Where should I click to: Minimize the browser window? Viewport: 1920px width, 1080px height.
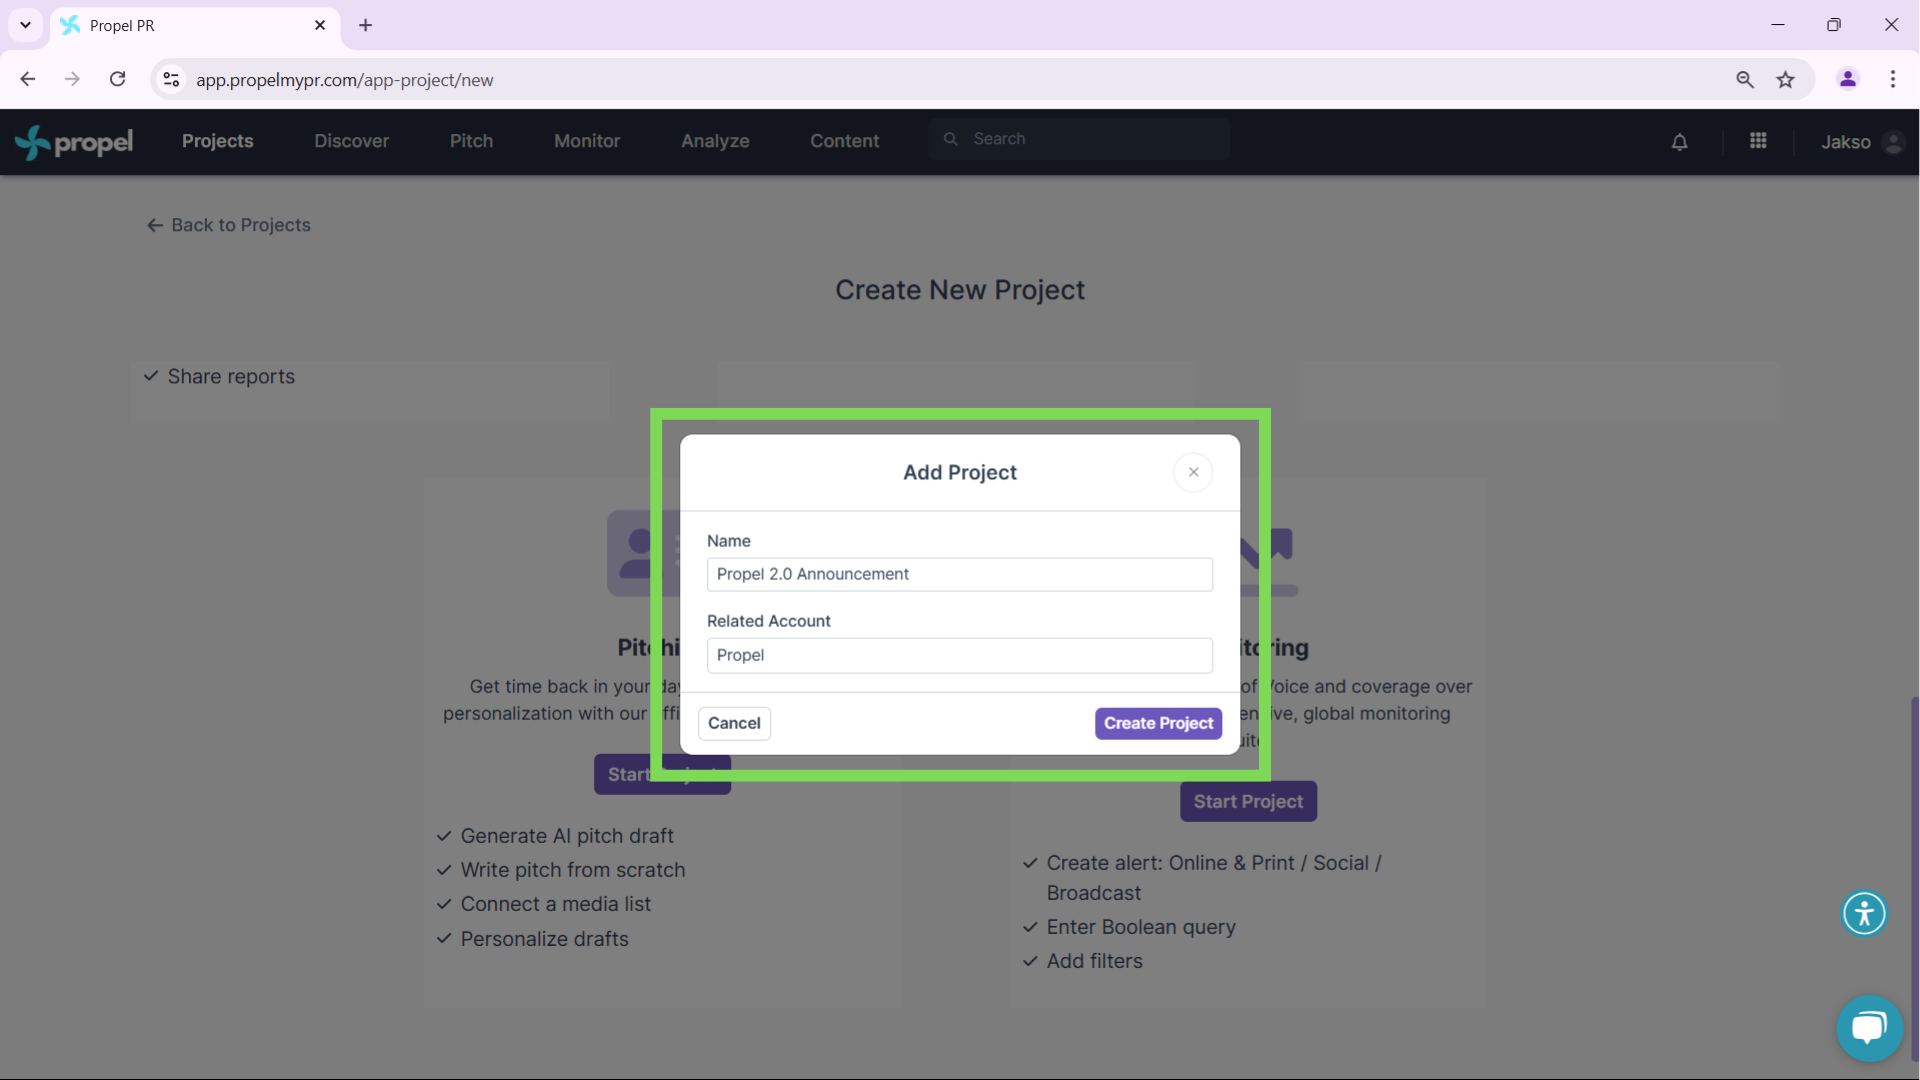coord(1778,25)
